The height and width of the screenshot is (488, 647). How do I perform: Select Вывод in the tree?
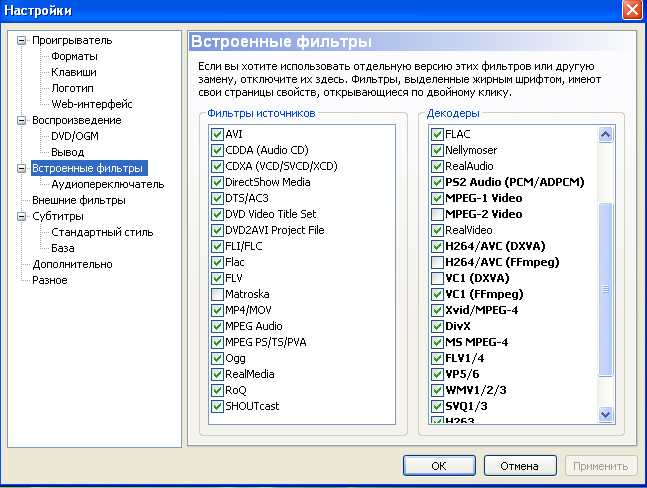coord(68,152)
